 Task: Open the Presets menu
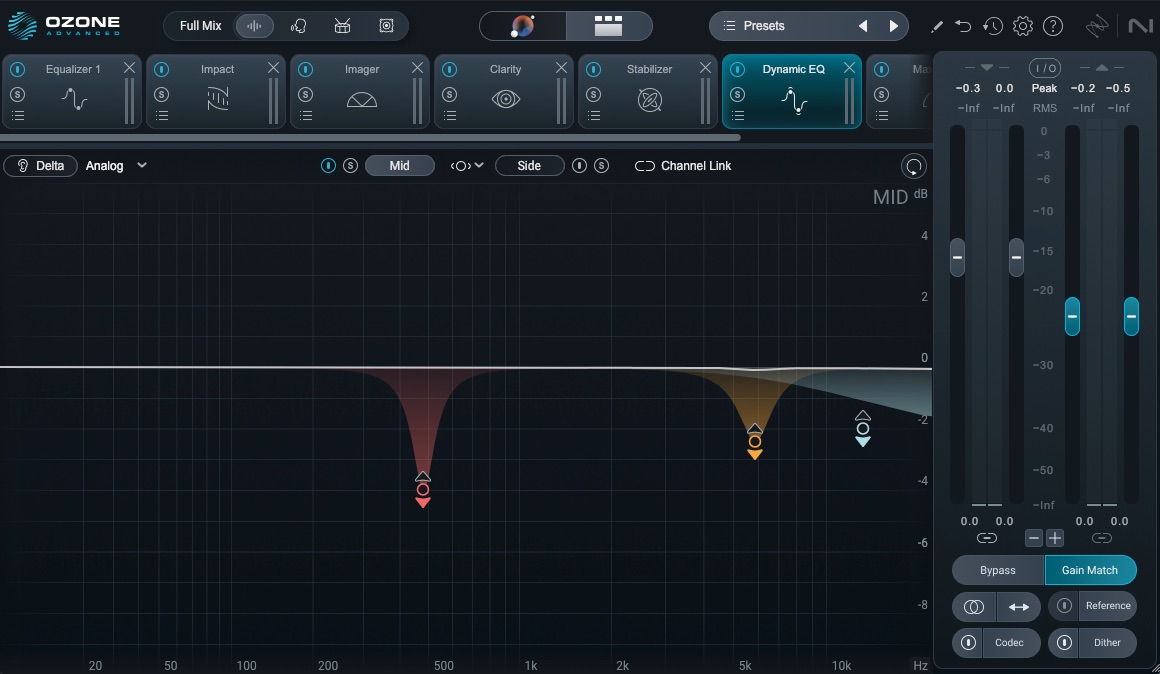(780, 26)
